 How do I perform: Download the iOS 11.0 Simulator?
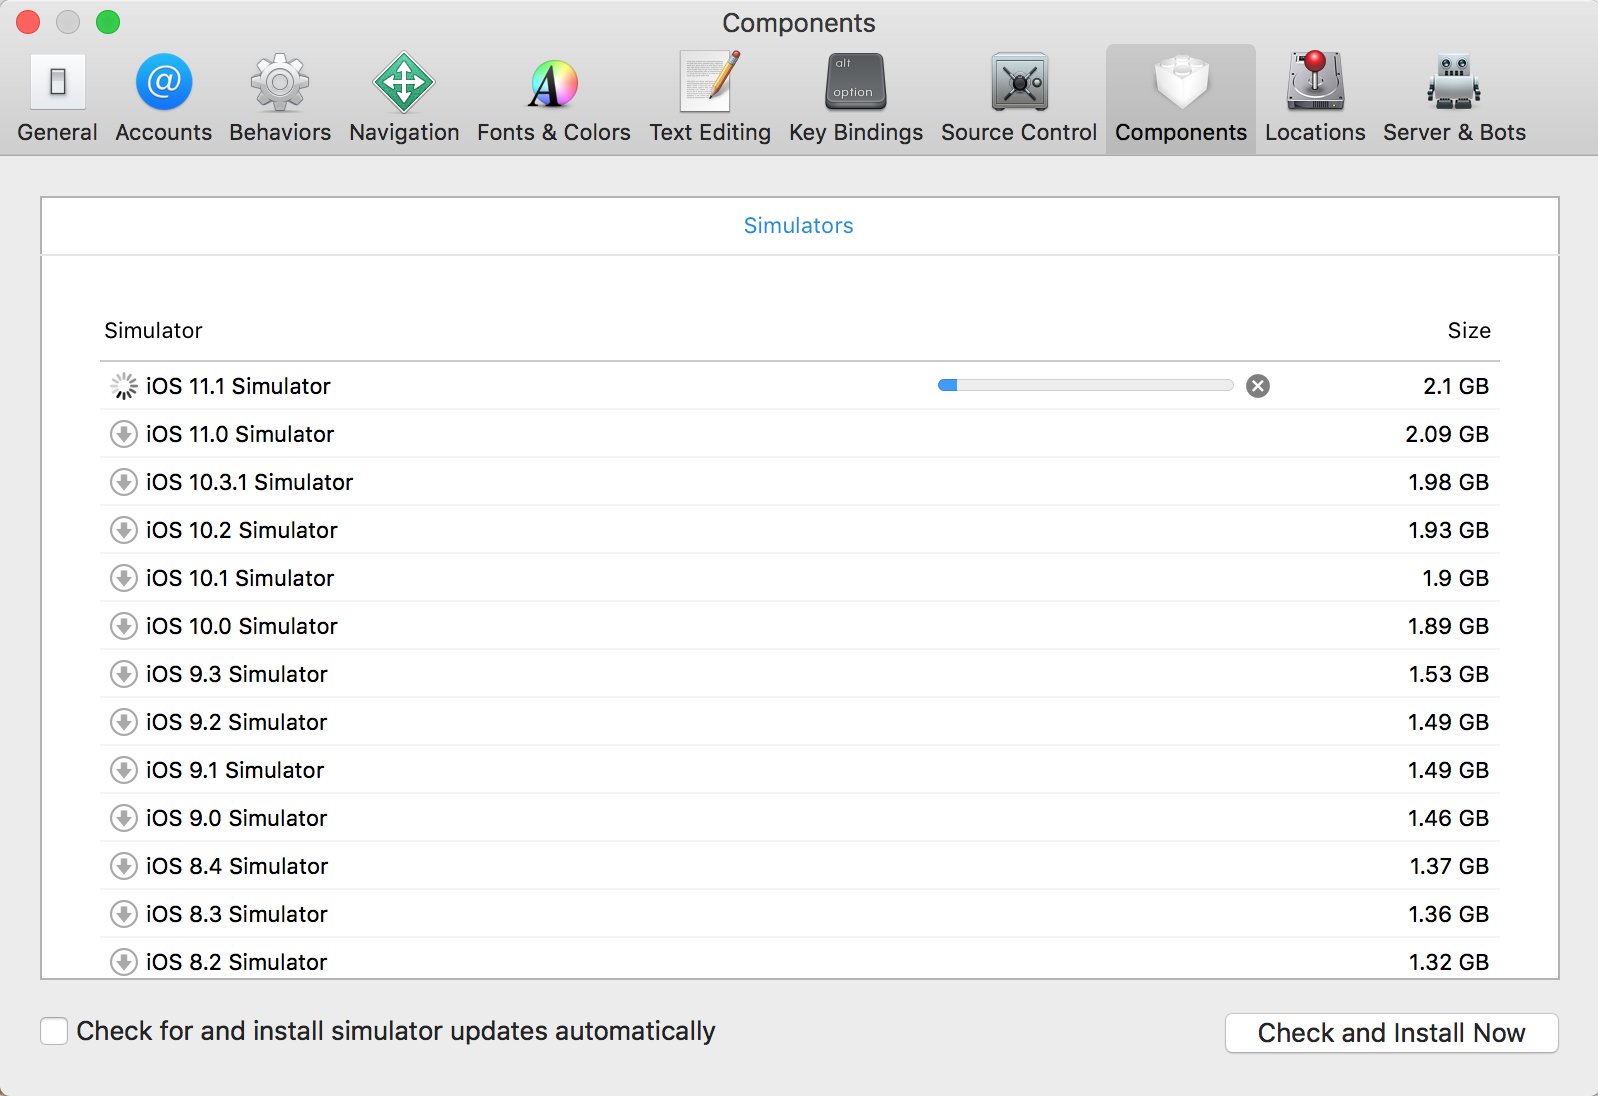123,434
